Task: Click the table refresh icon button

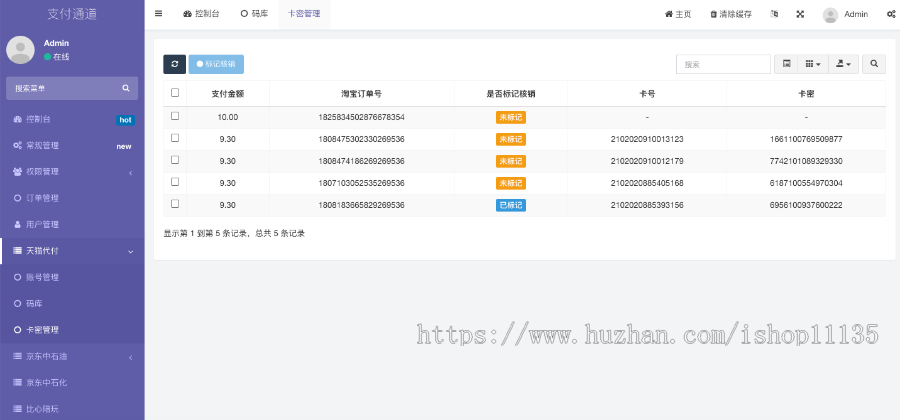Action: [174, 64]
